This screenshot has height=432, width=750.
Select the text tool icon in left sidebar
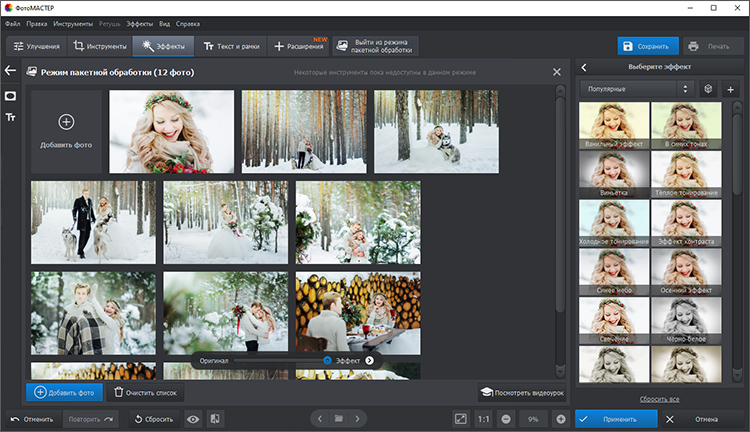click(10, 117)
